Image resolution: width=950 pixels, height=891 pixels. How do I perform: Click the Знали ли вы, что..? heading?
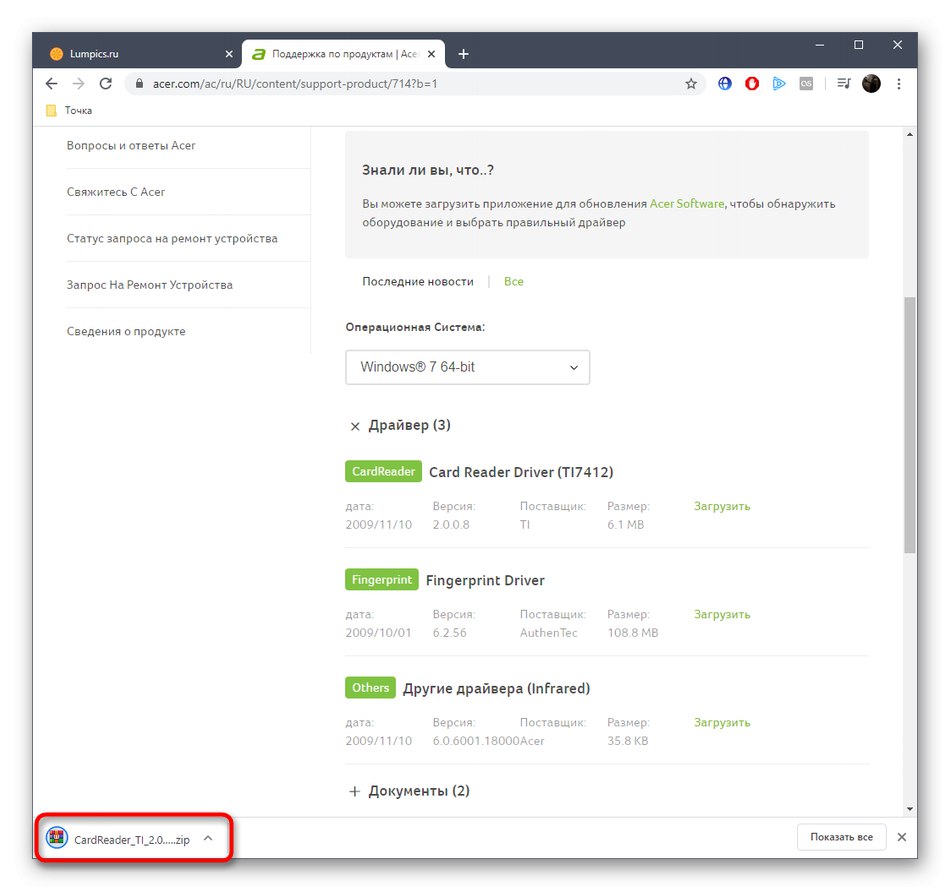coord(428,170)
